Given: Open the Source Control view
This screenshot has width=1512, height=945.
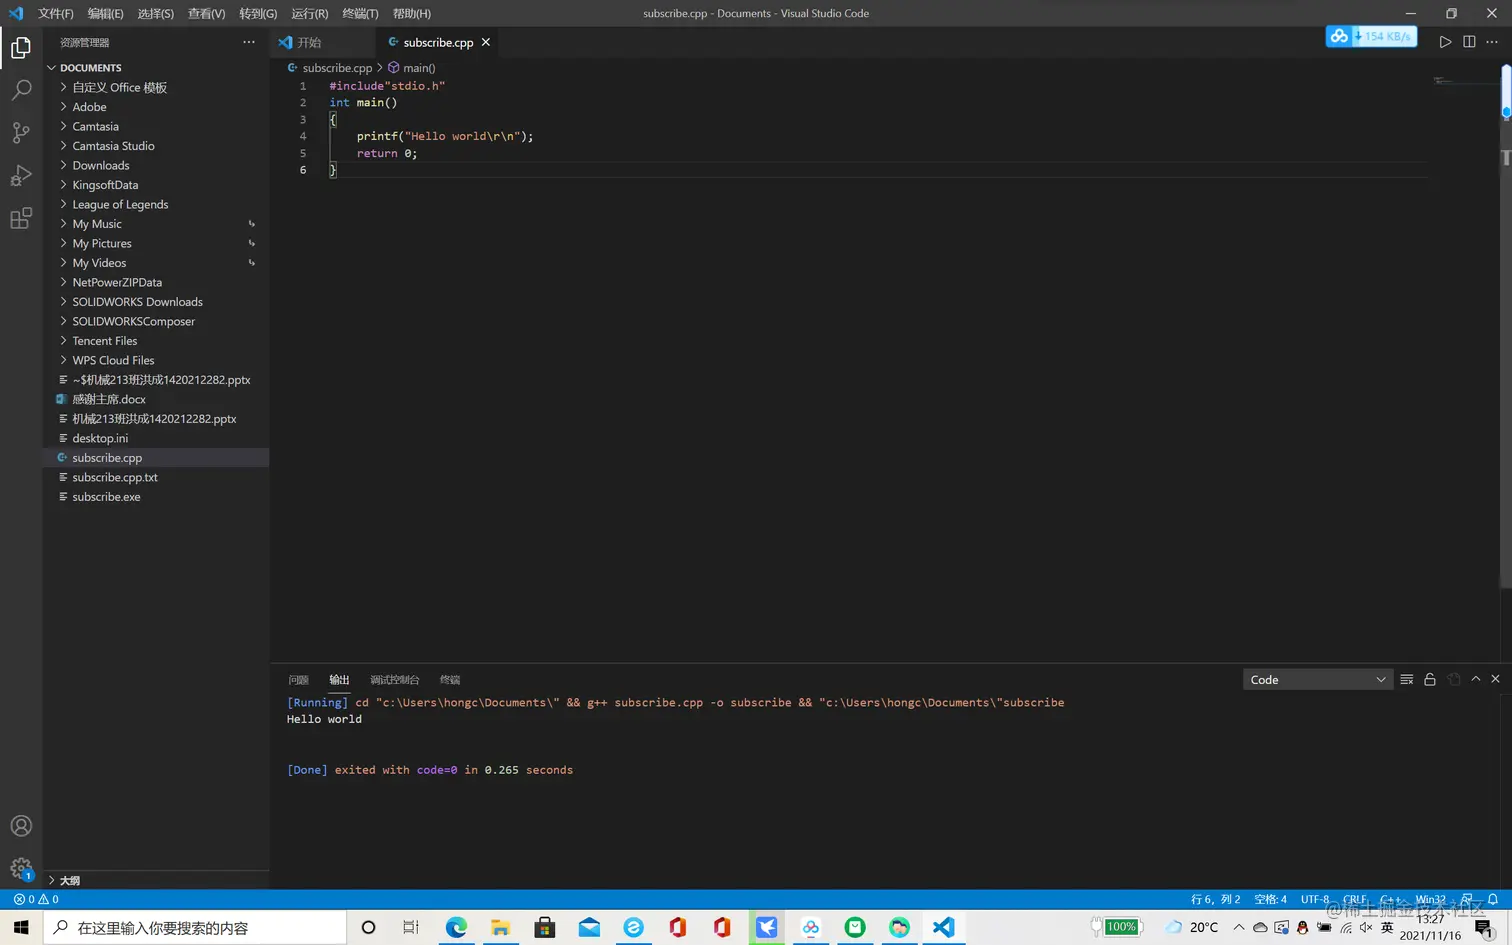Looking at the screenshot, I should [21, 132].
